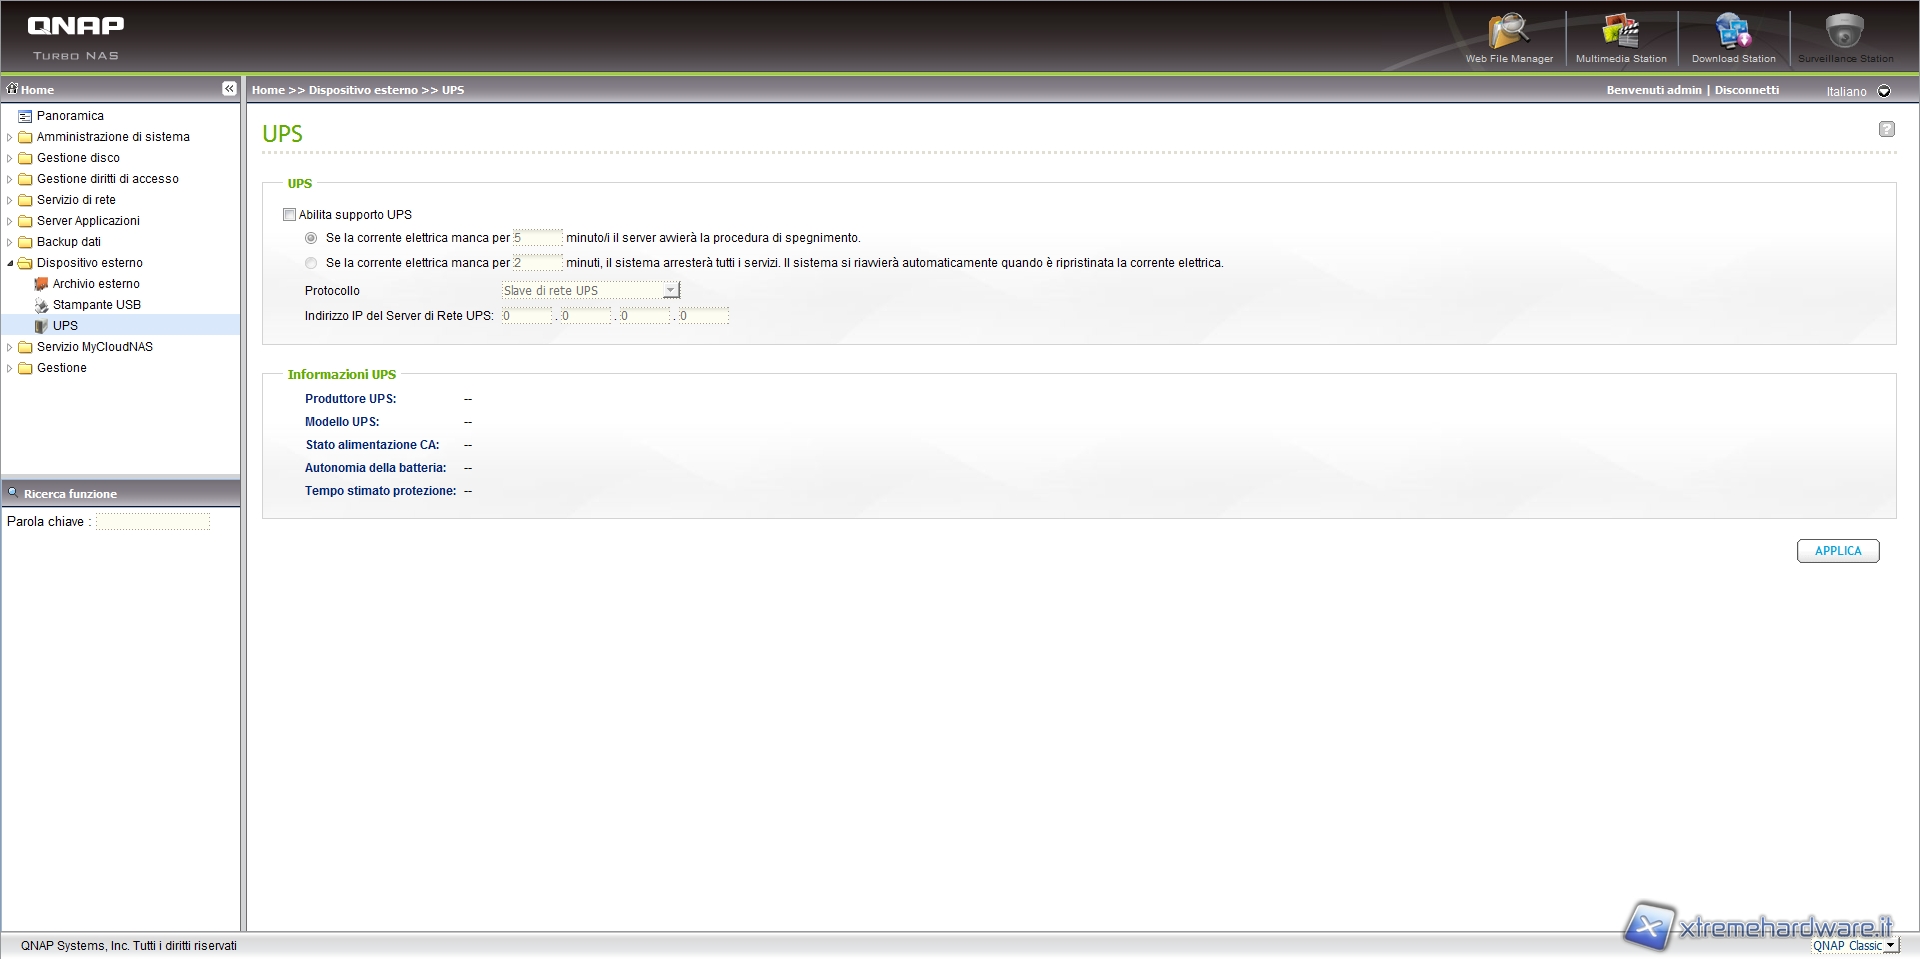Click the APPLICA button

click(x=1837, y=551)
